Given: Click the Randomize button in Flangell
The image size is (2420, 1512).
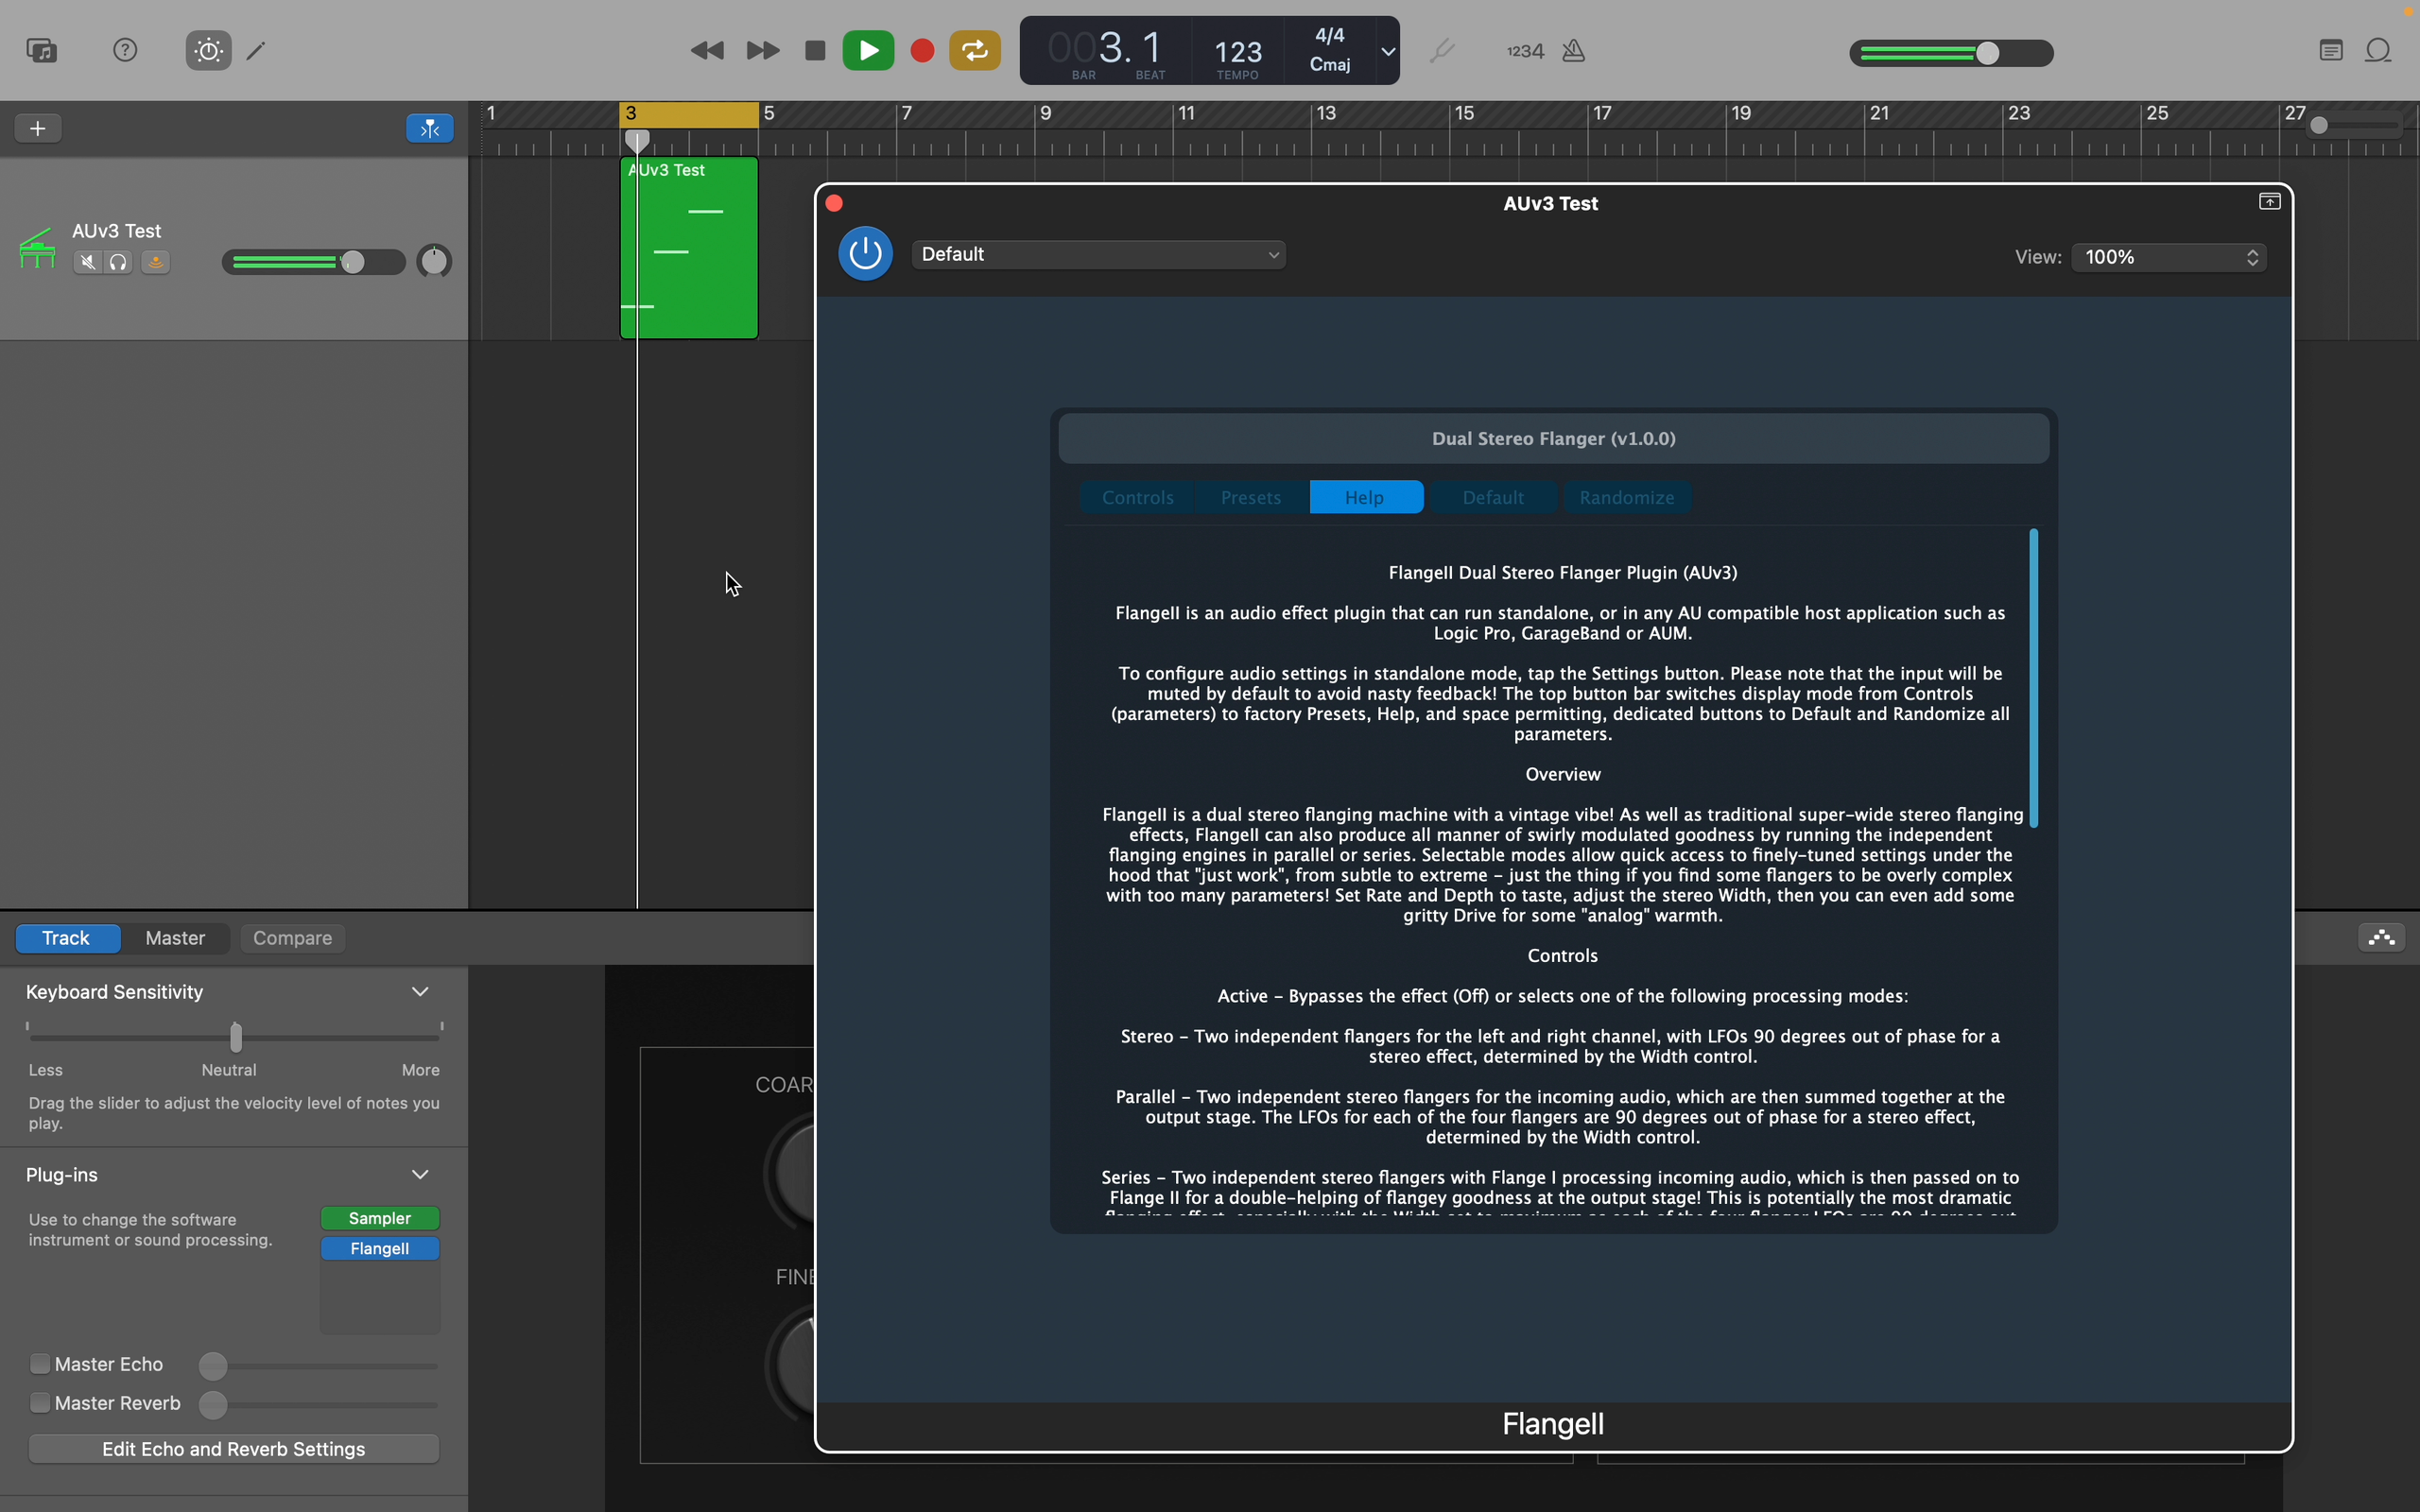Looking at the screenshot, I should (x=1627, y=497).
